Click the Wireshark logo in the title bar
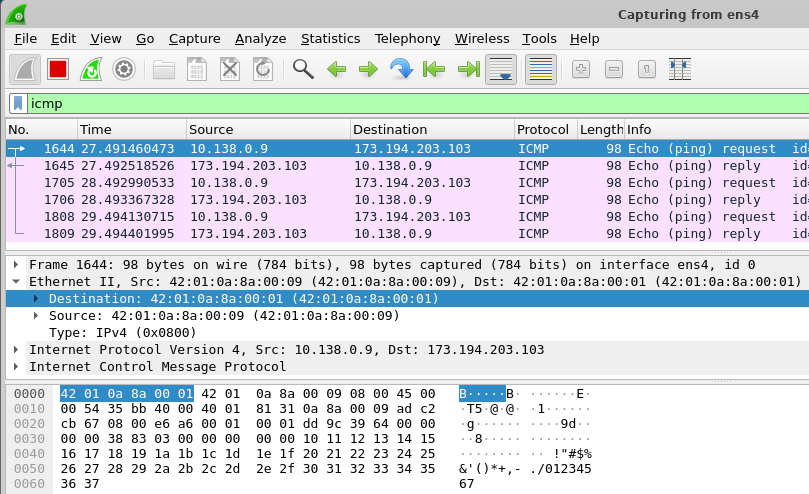The image size is (809, 494). 17,14
